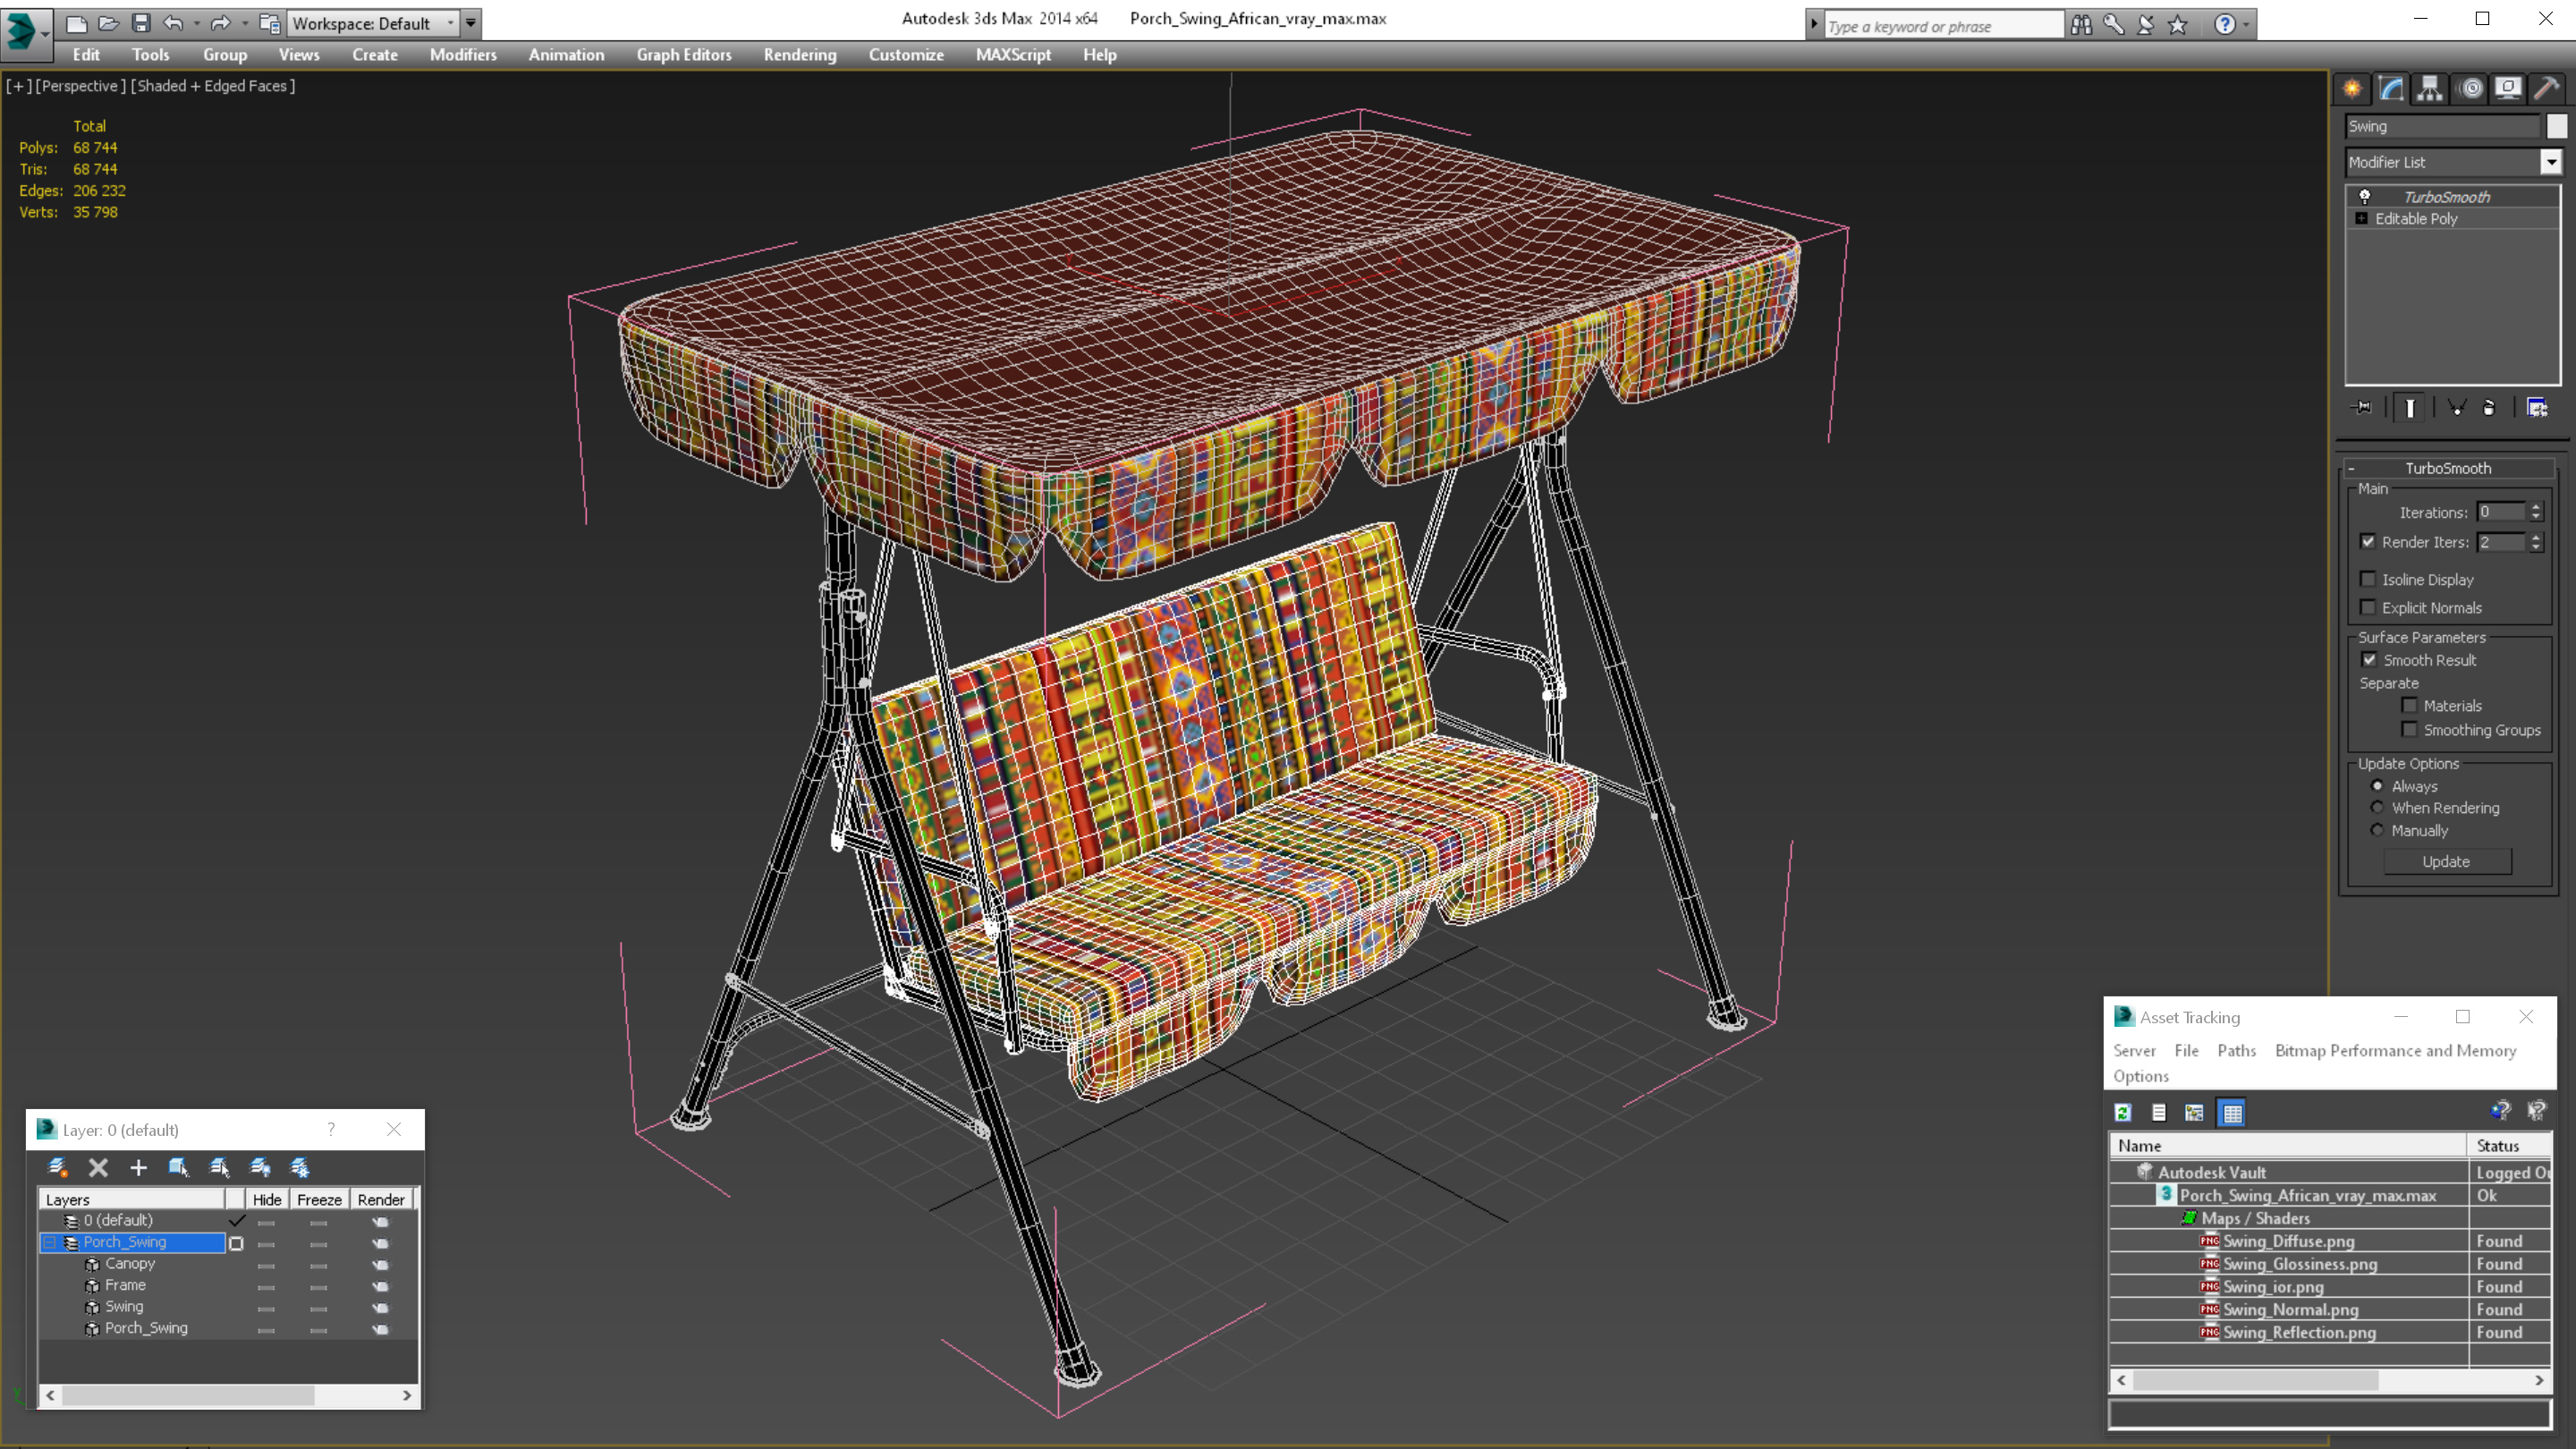Click Select Highlighted Objects icon in Layer dialog
The width and height of the screenshot is (2576, 1449).
click(179, 1167)
